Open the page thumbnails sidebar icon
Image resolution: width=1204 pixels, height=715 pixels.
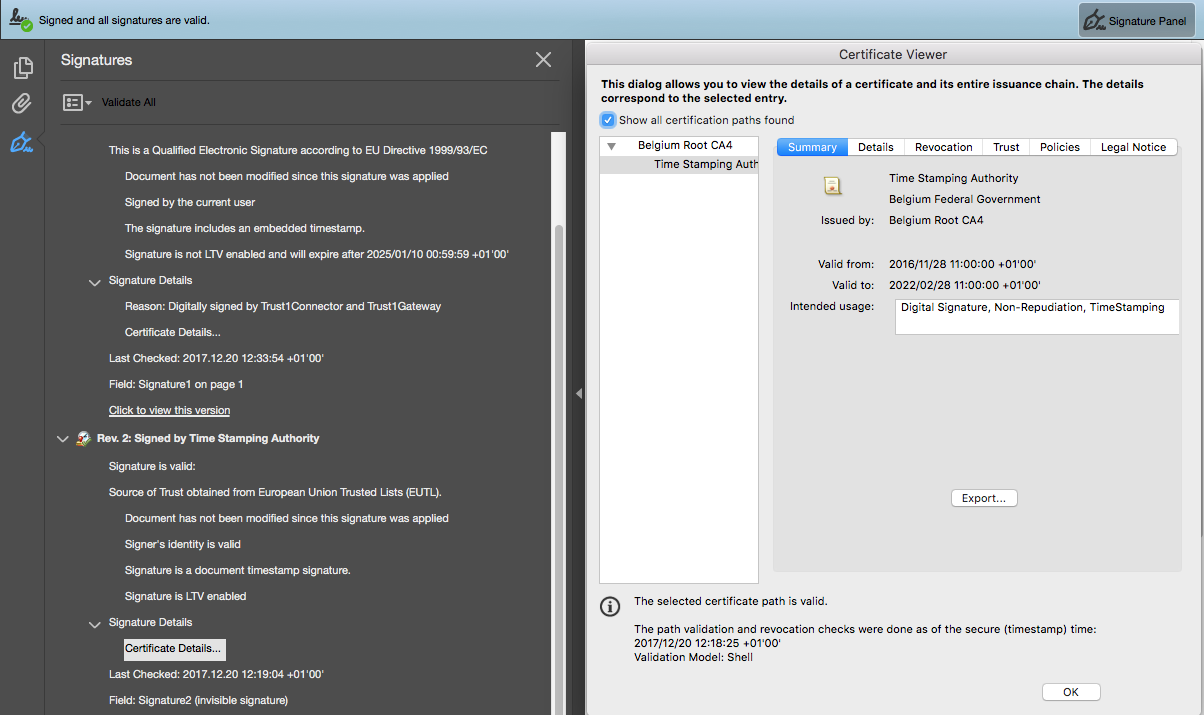pos(22,68)
